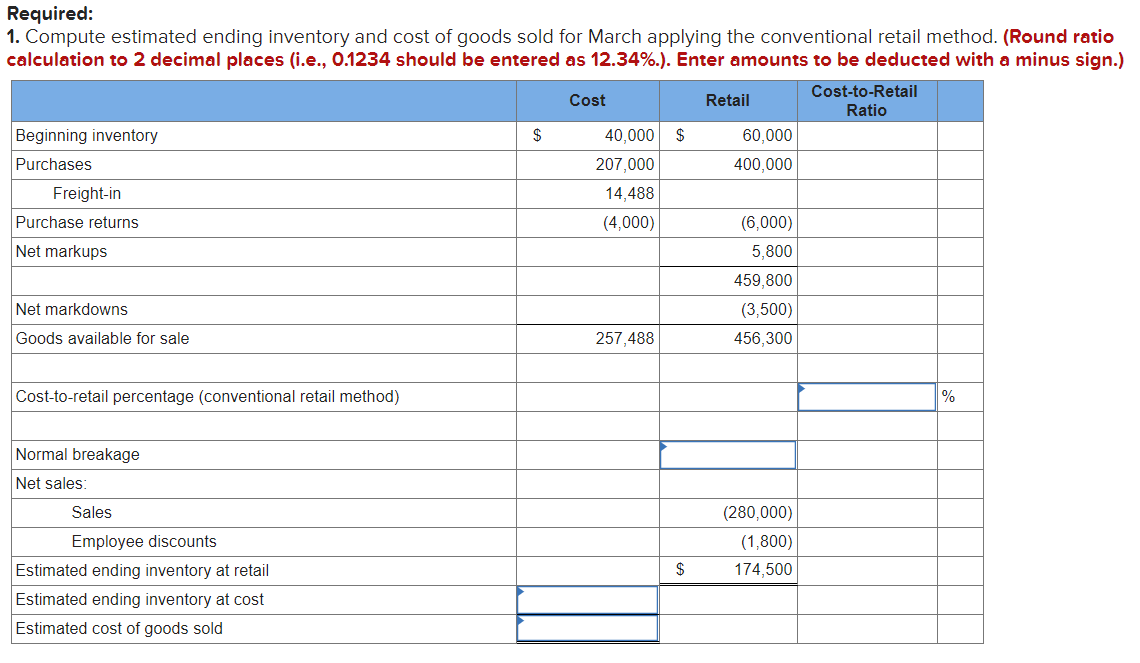Click the Cost column header

click(587, 101)
